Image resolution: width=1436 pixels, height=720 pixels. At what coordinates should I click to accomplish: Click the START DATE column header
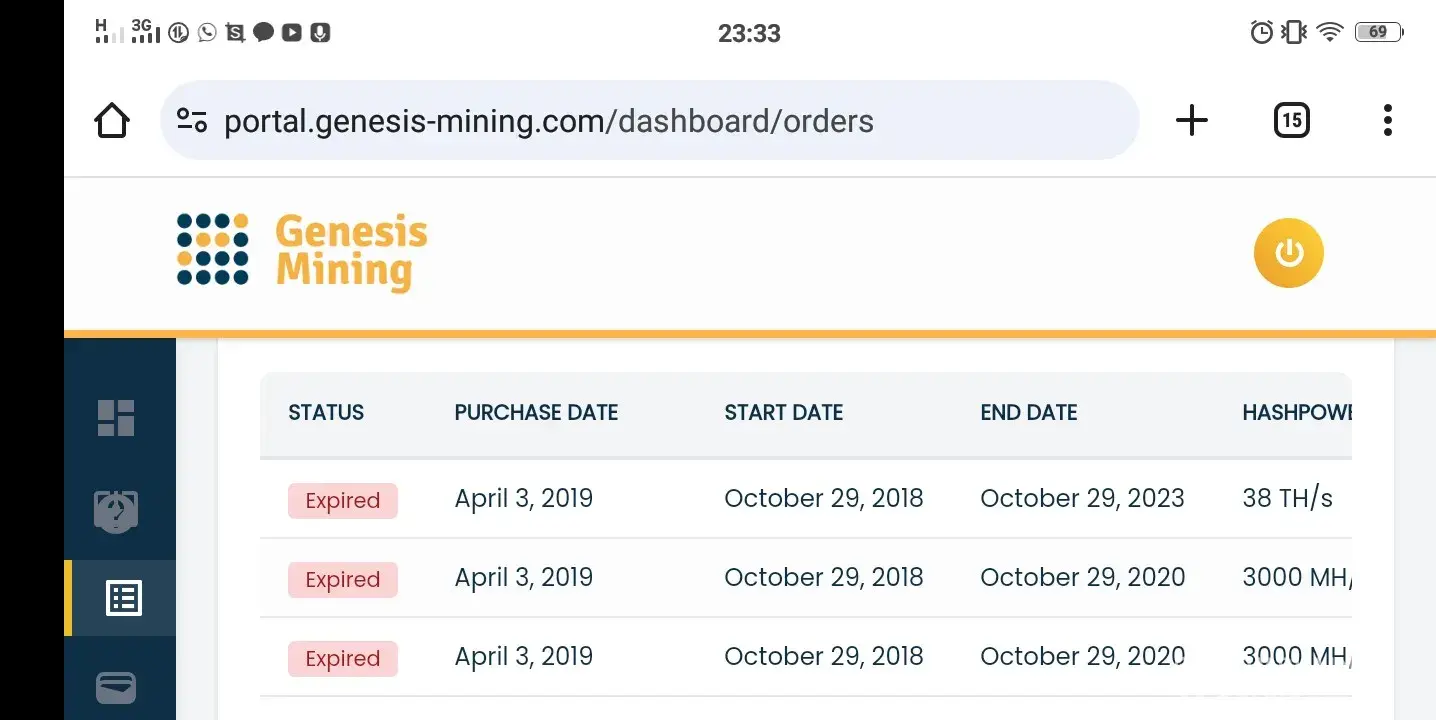(x=783, y=413)
